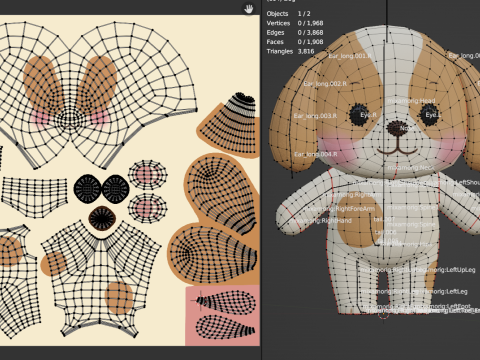Select the upper pink blush UV island

tap(148, 175)
